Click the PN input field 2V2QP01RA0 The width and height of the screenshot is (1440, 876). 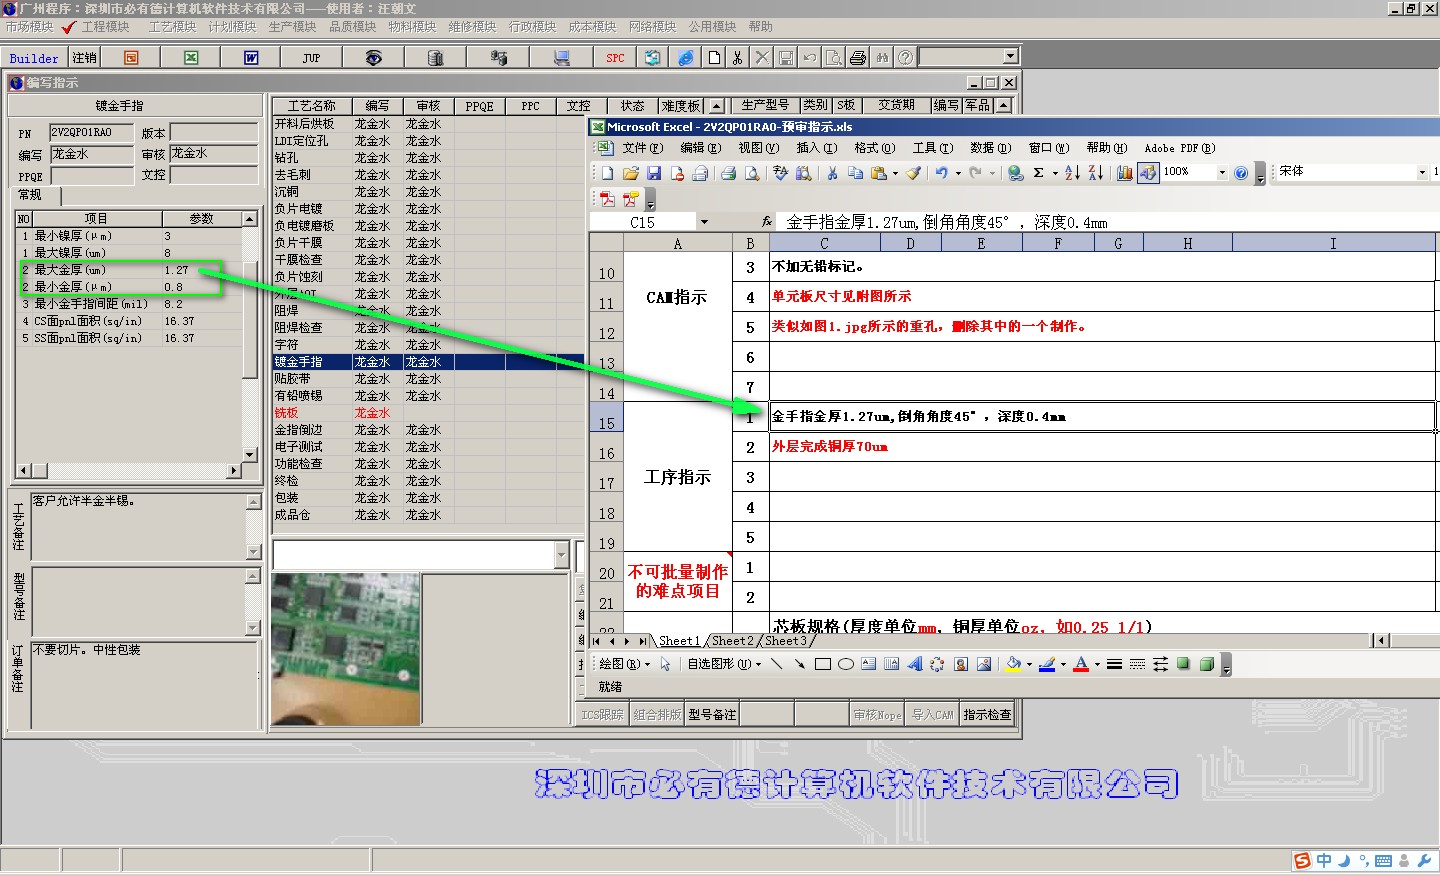pos(91,132)
